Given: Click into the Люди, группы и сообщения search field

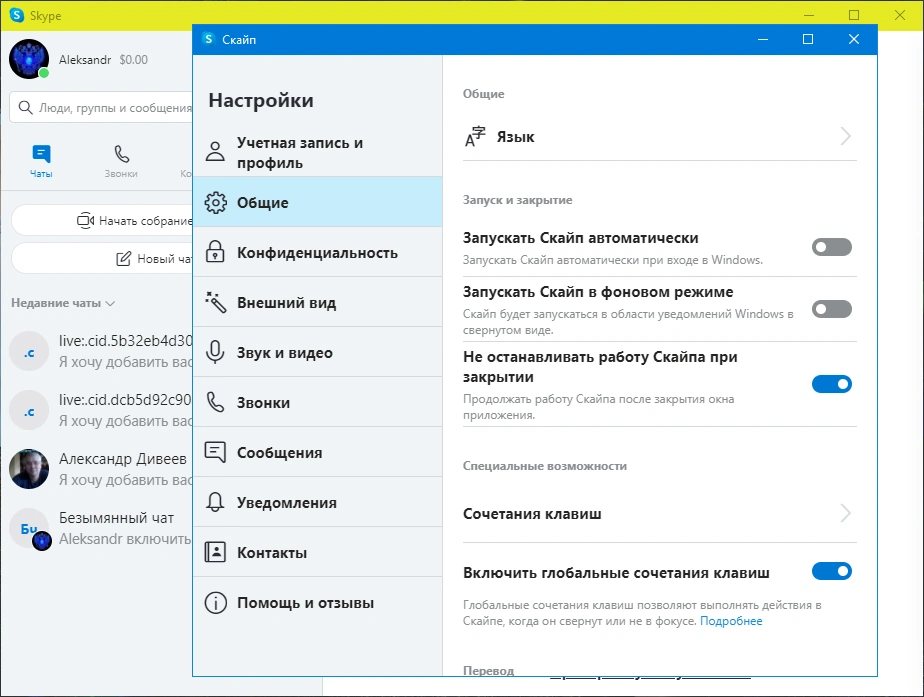Looking at the screenshot, I should pyautogui.click(x=101, y=107).
